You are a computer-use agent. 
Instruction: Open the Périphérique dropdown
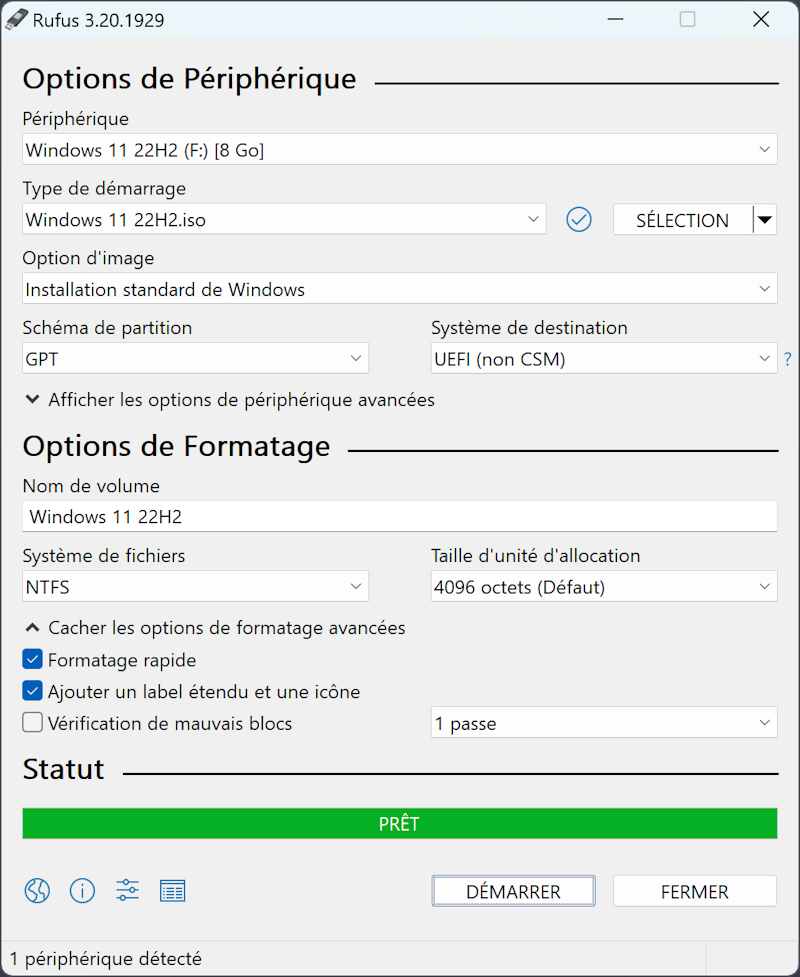click(x=399, y=150)
